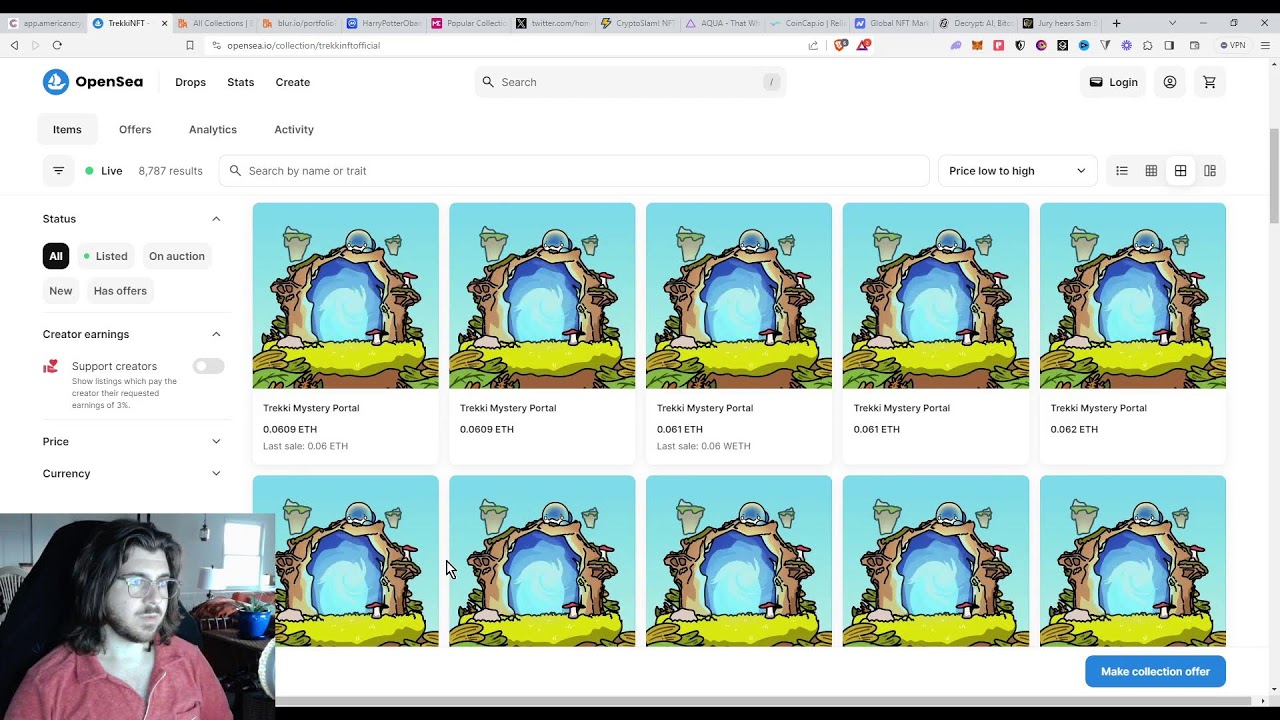Select the large grid view icon
Viewport: 1280px width, 720px height.
(x=1180, y=171)
